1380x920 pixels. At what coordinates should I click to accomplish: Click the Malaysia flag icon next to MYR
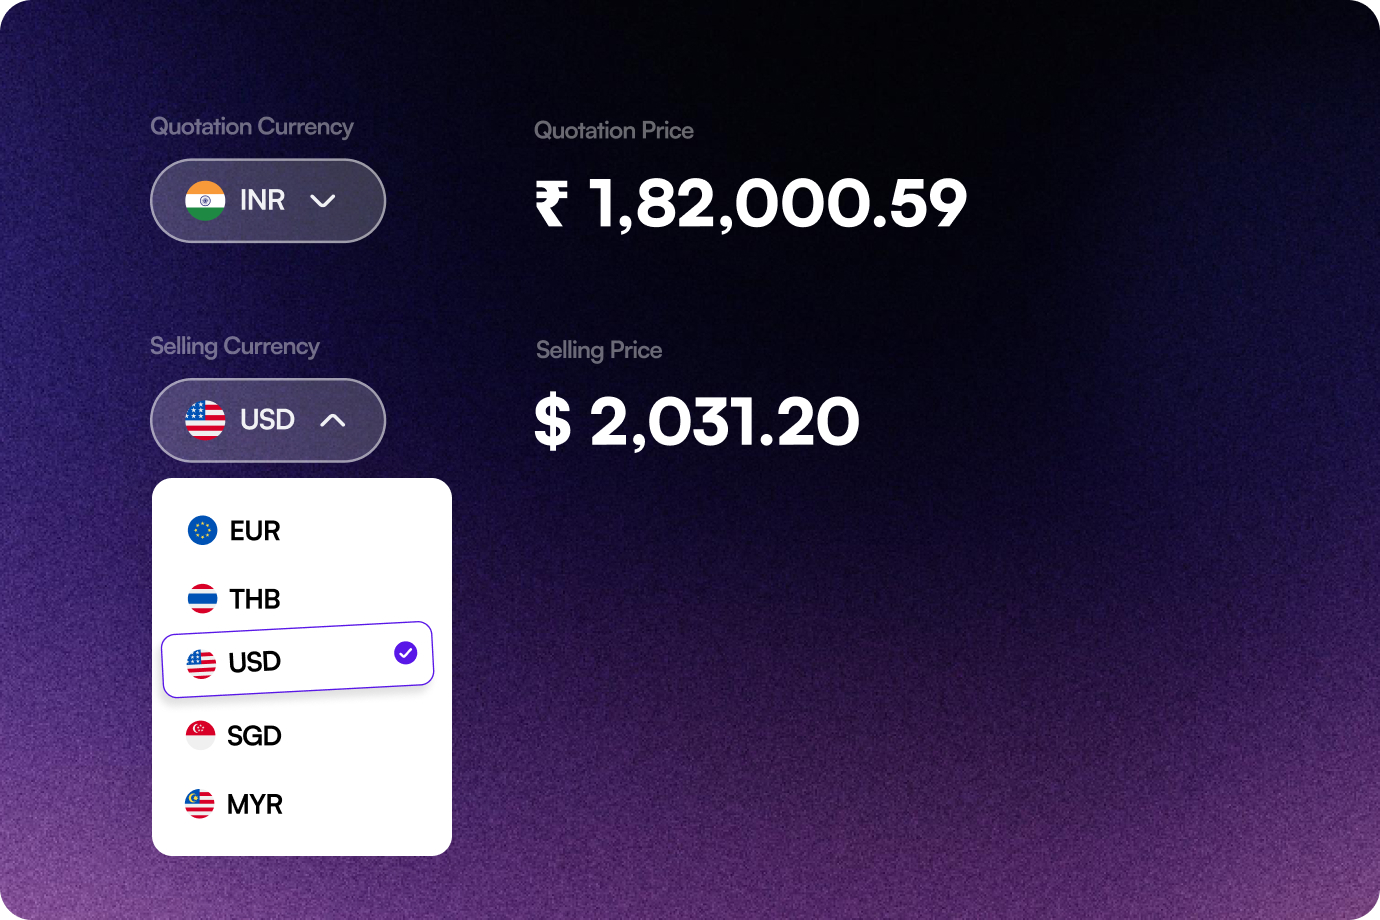pyautogui.click(x=200, y=804)
